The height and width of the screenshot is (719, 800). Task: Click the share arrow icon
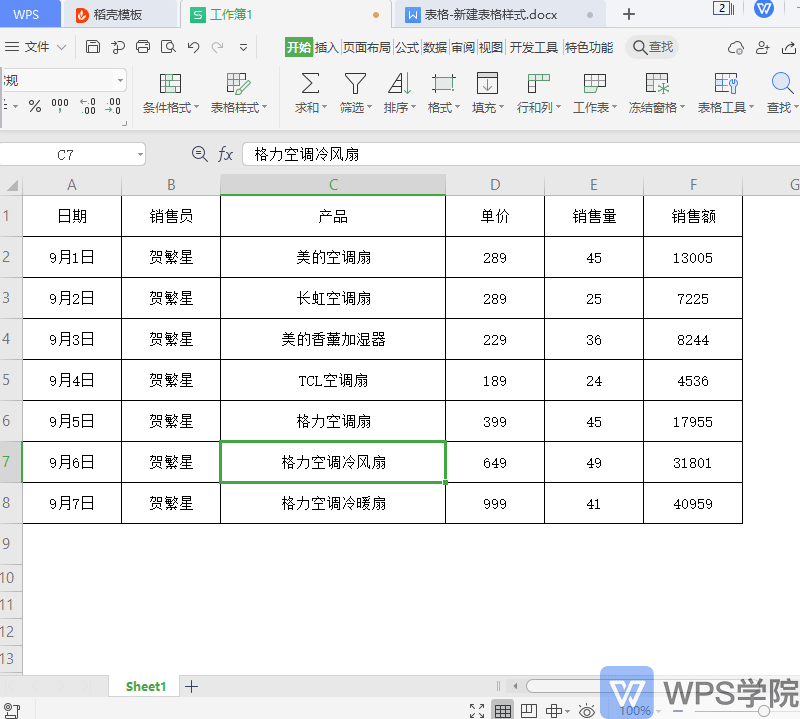tap(789, 47)
